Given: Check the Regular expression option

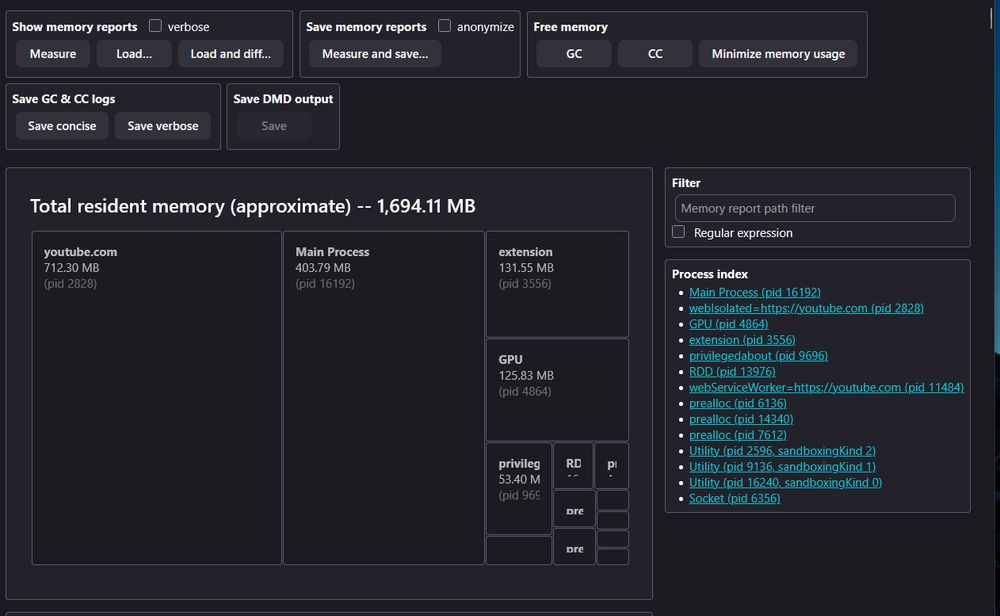Looking at the screenshot, I should click(x=679, y=232).
